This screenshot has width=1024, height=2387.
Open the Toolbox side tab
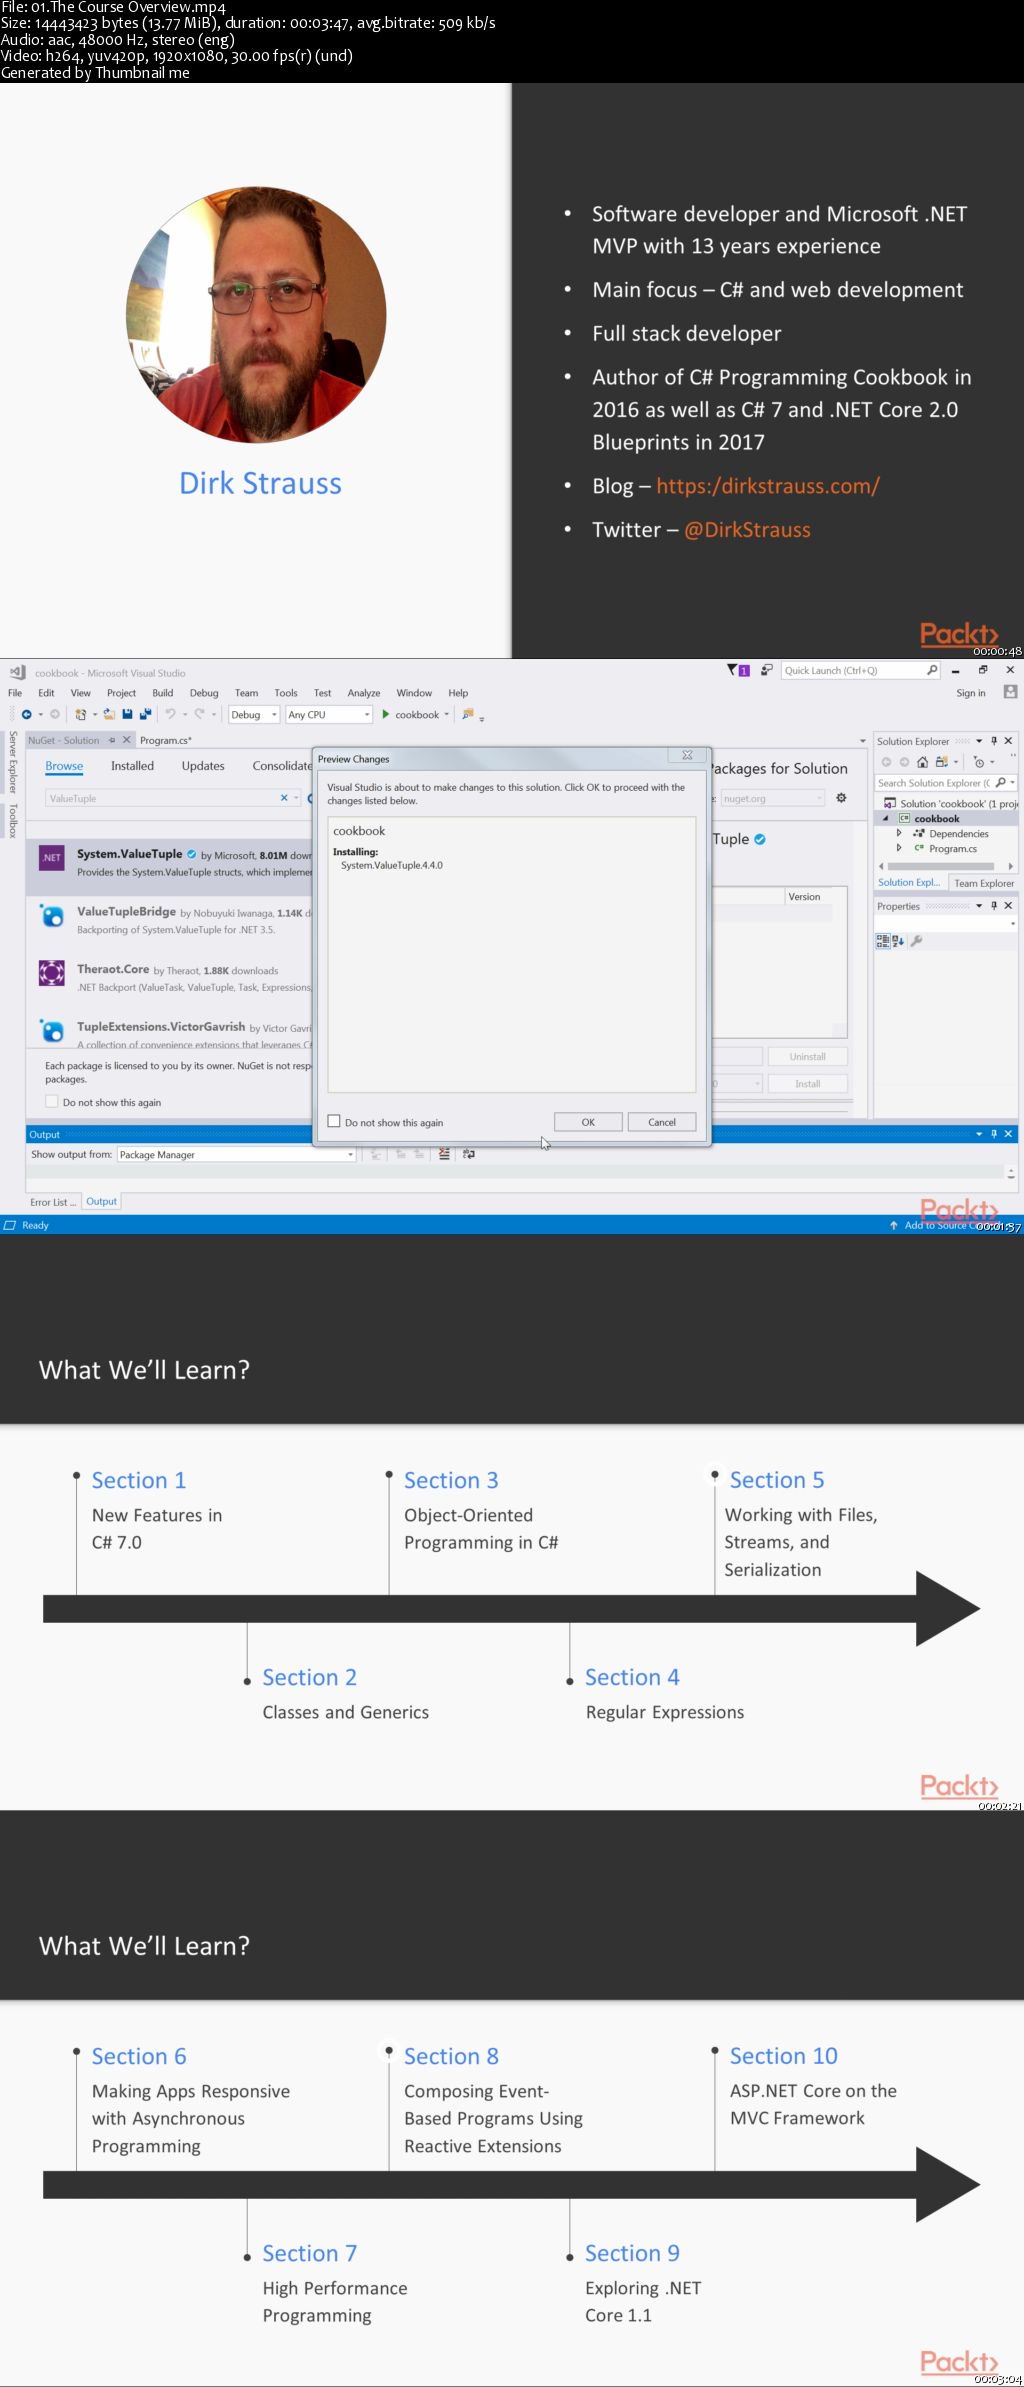click(x=12, y=820)
